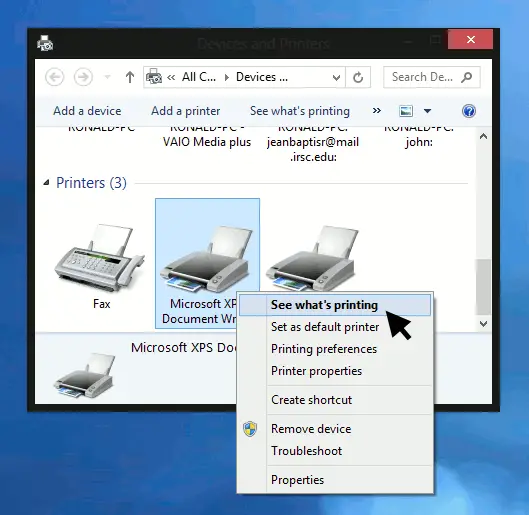This screenshot has width=529, height=515.
Task: Choose 'Troubleshoot' in context menu
Action: click(335, 451)
